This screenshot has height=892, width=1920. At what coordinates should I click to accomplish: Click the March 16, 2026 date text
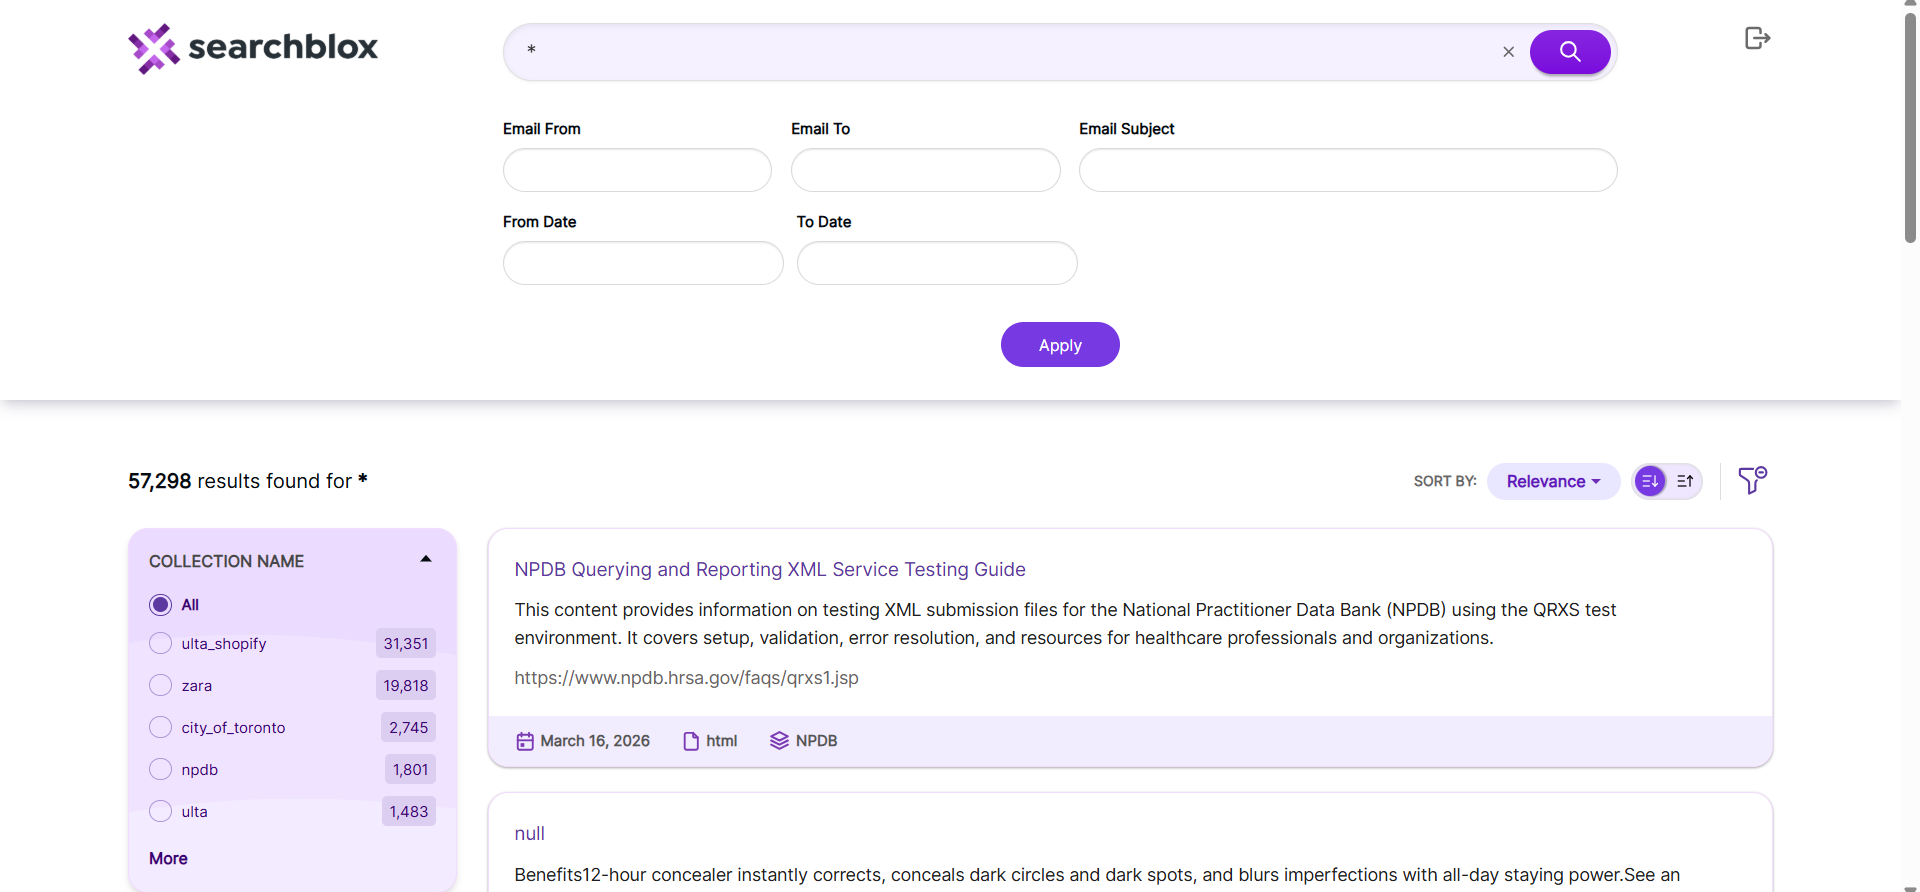pyautogui.click(x=595, y=741)
